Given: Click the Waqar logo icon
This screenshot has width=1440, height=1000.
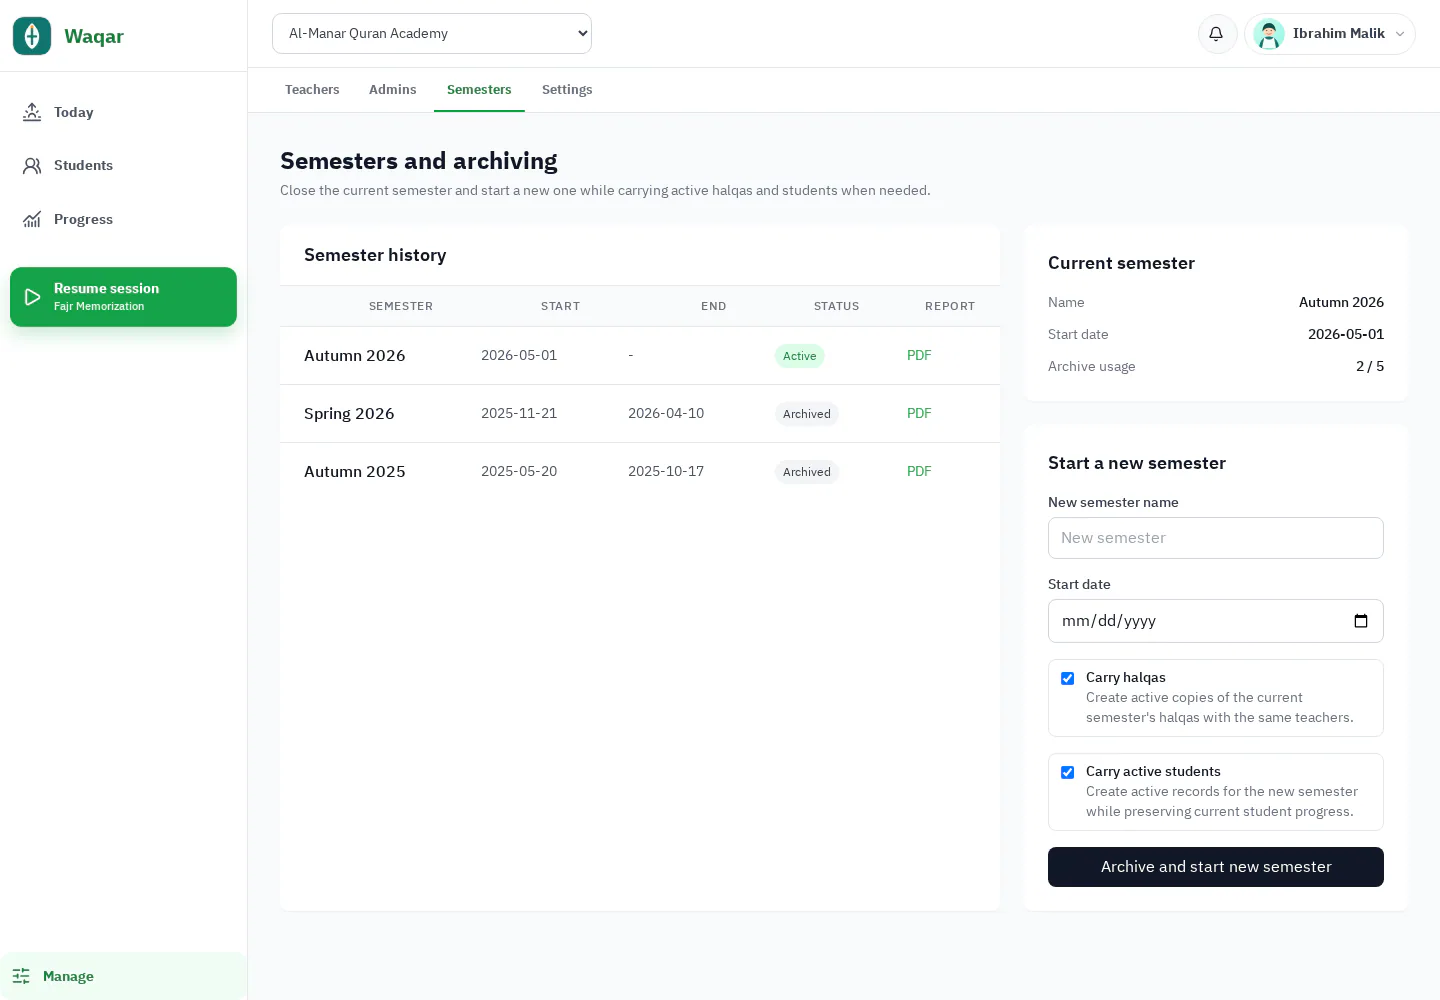Looking at the screenshot, I should (32, 36).
